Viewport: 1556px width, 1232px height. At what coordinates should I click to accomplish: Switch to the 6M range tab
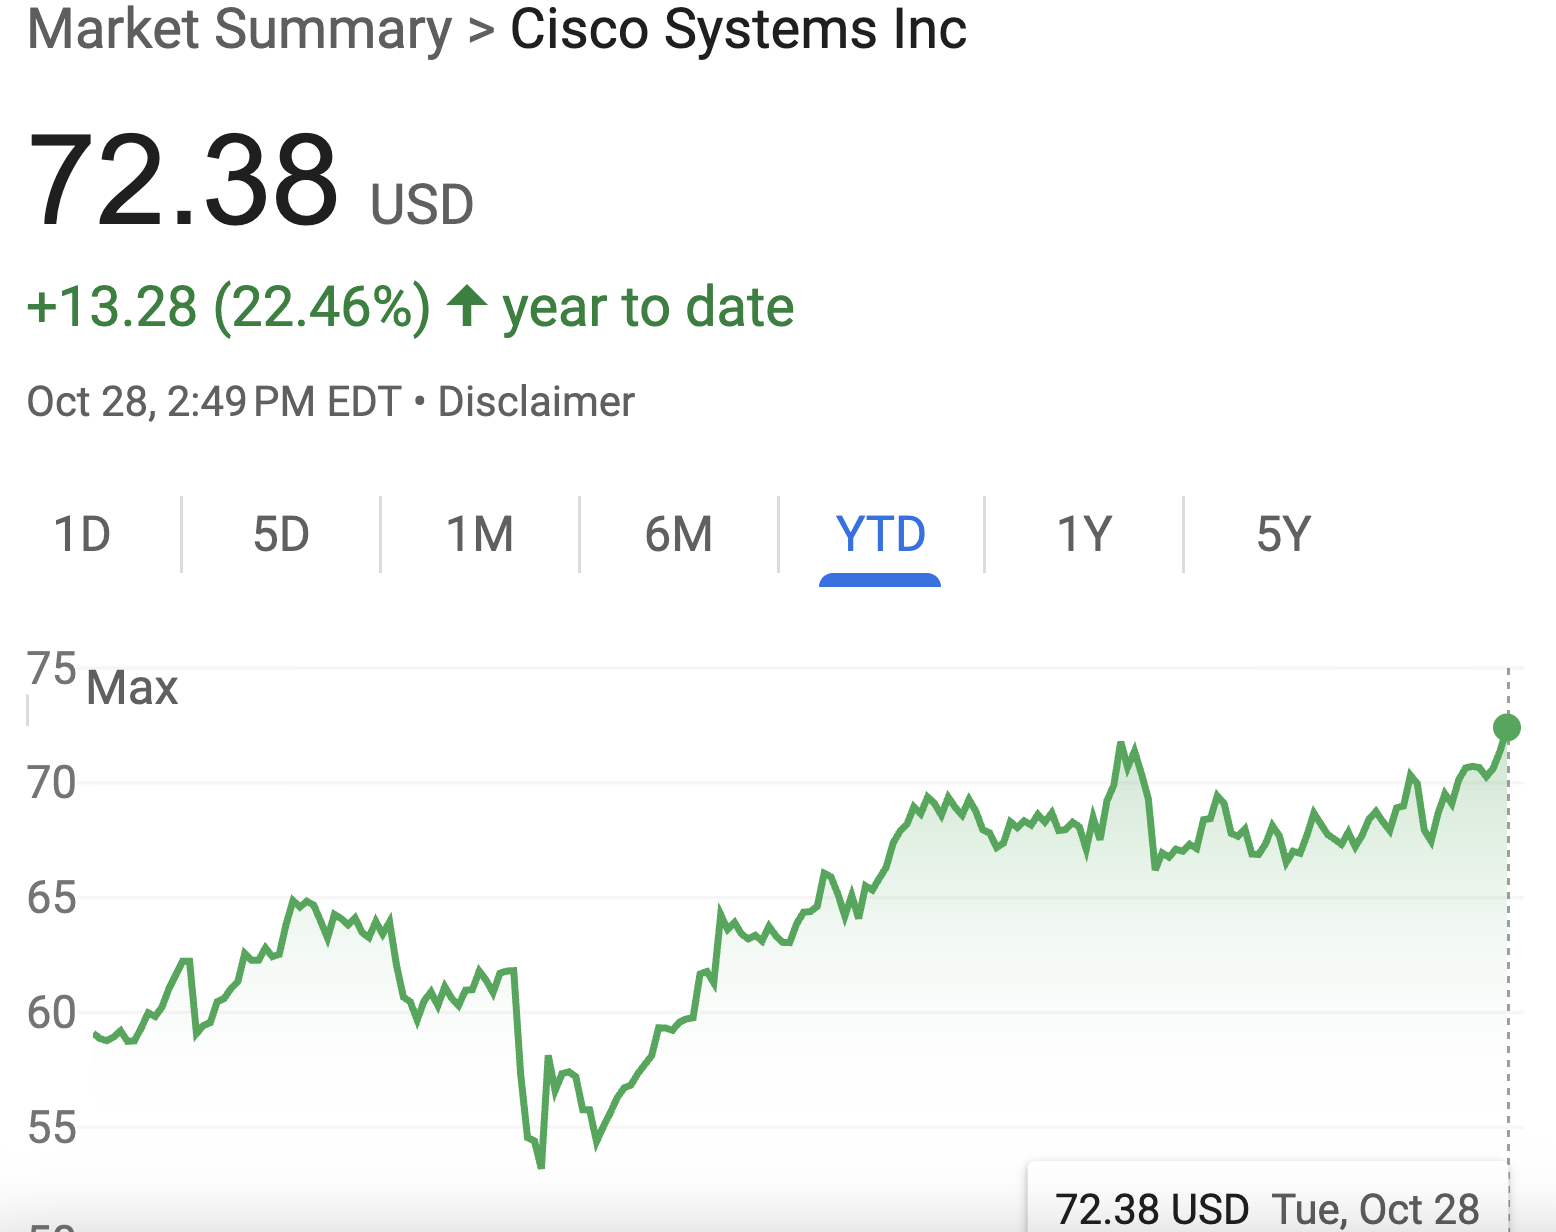click(679, 534)
